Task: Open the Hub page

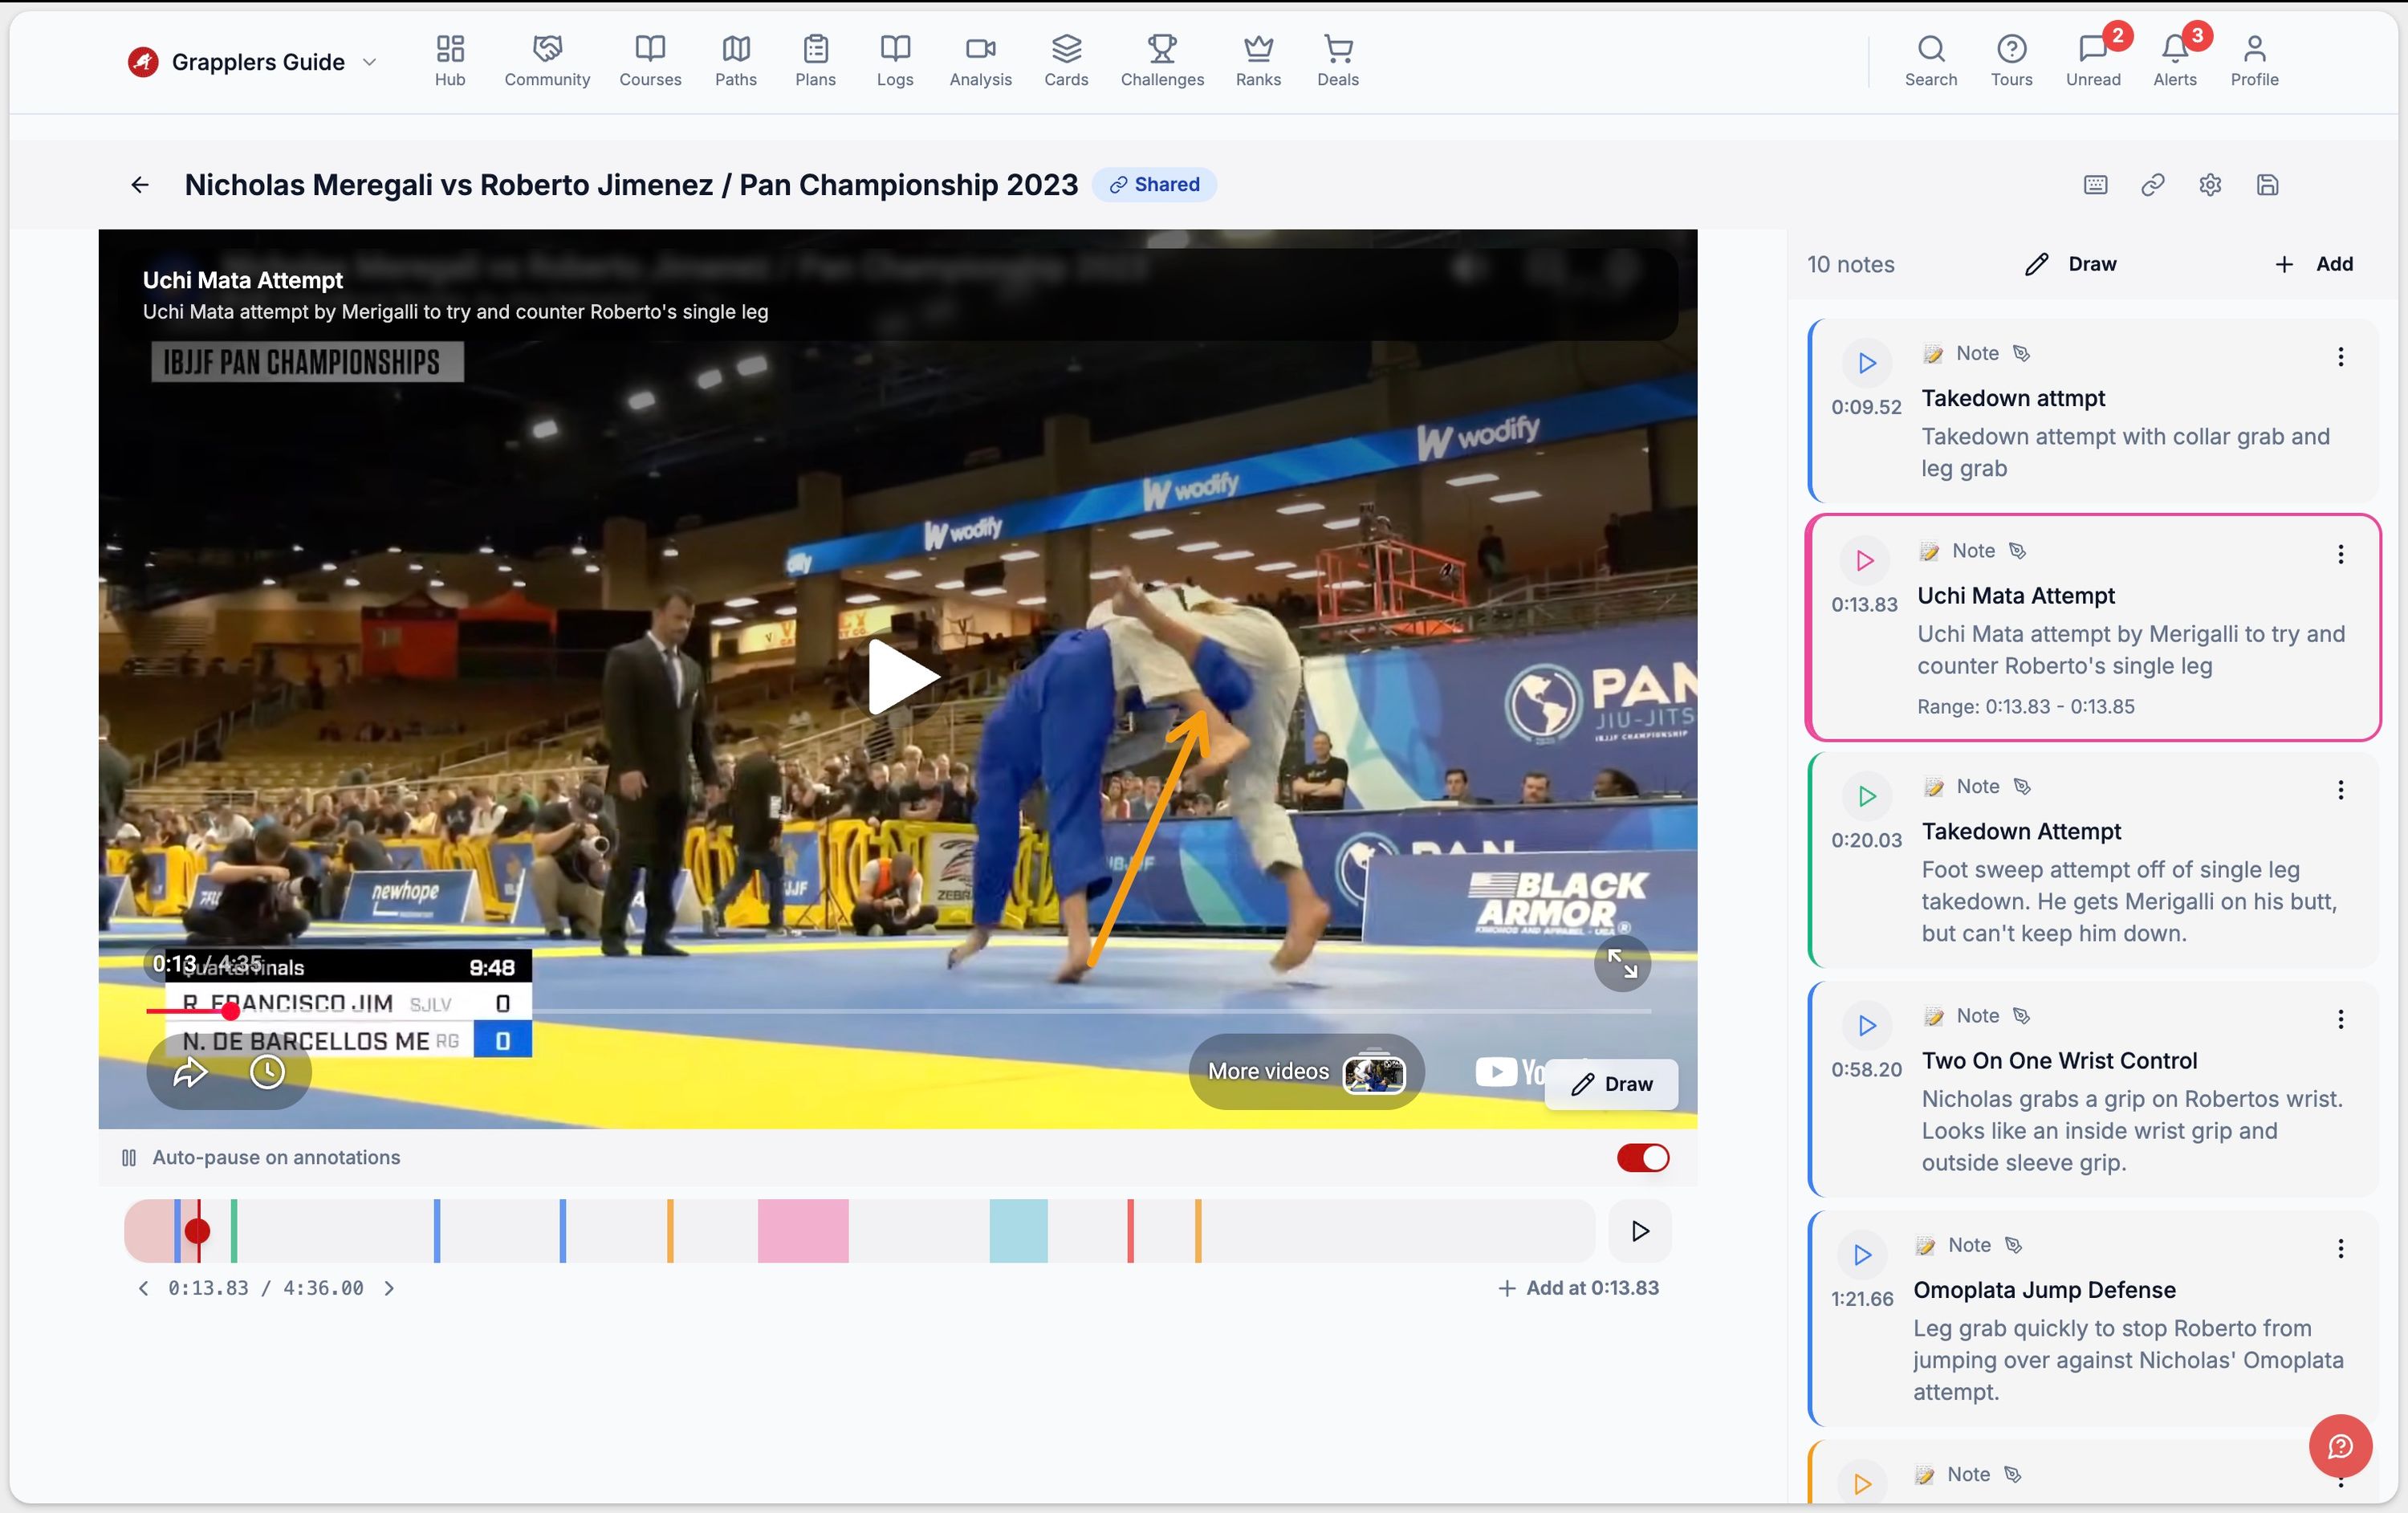Action: [450, 61]
